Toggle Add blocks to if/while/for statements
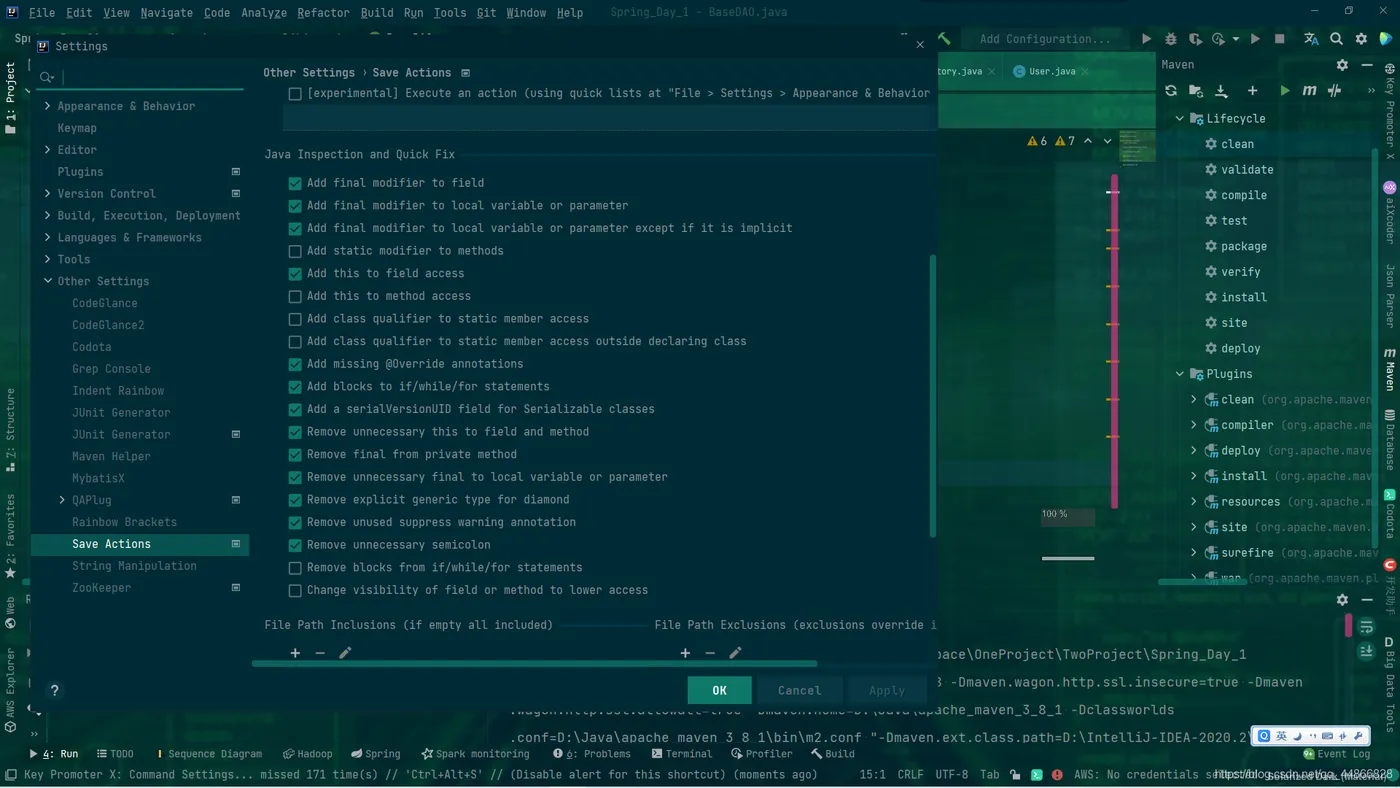The width and height of the screenshot is (1400, 788). point(295,387)
